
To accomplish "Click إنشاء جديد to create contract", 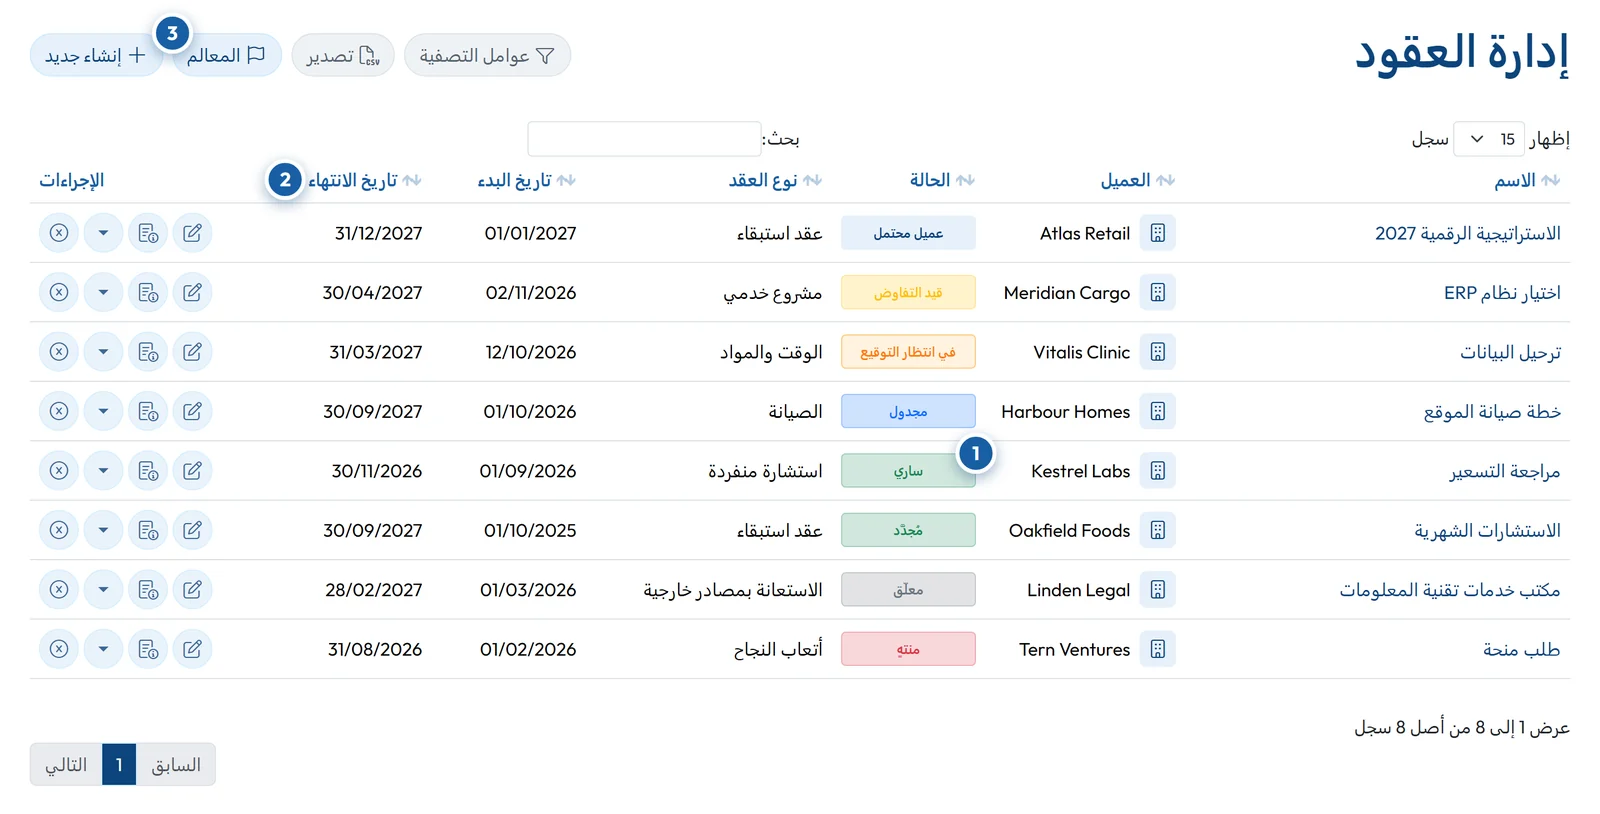I will pyautogui.click(x=96, y=55).
